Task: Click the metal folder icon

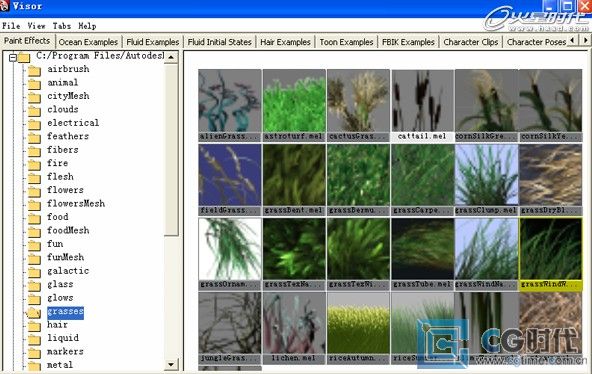Action: point(34,366)
